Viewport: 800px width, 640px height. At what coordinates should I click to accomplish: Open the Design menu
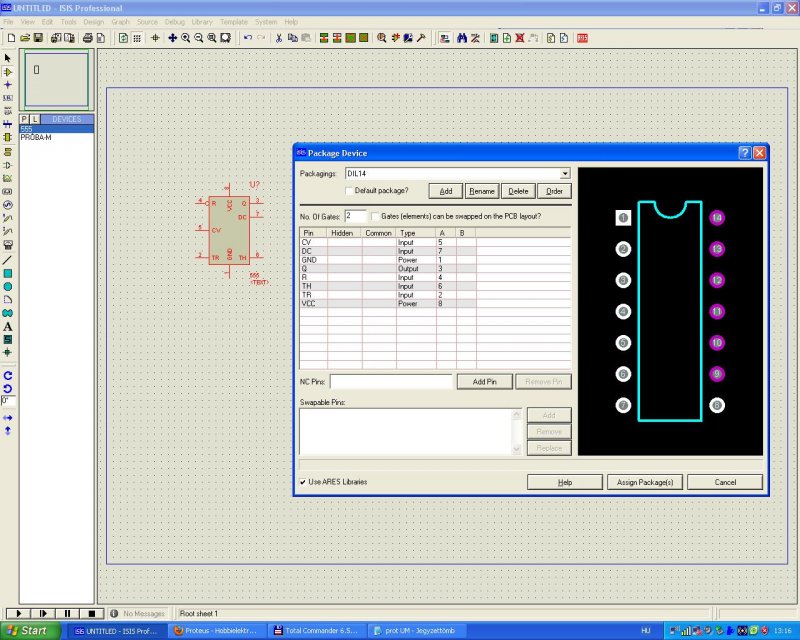93,22
